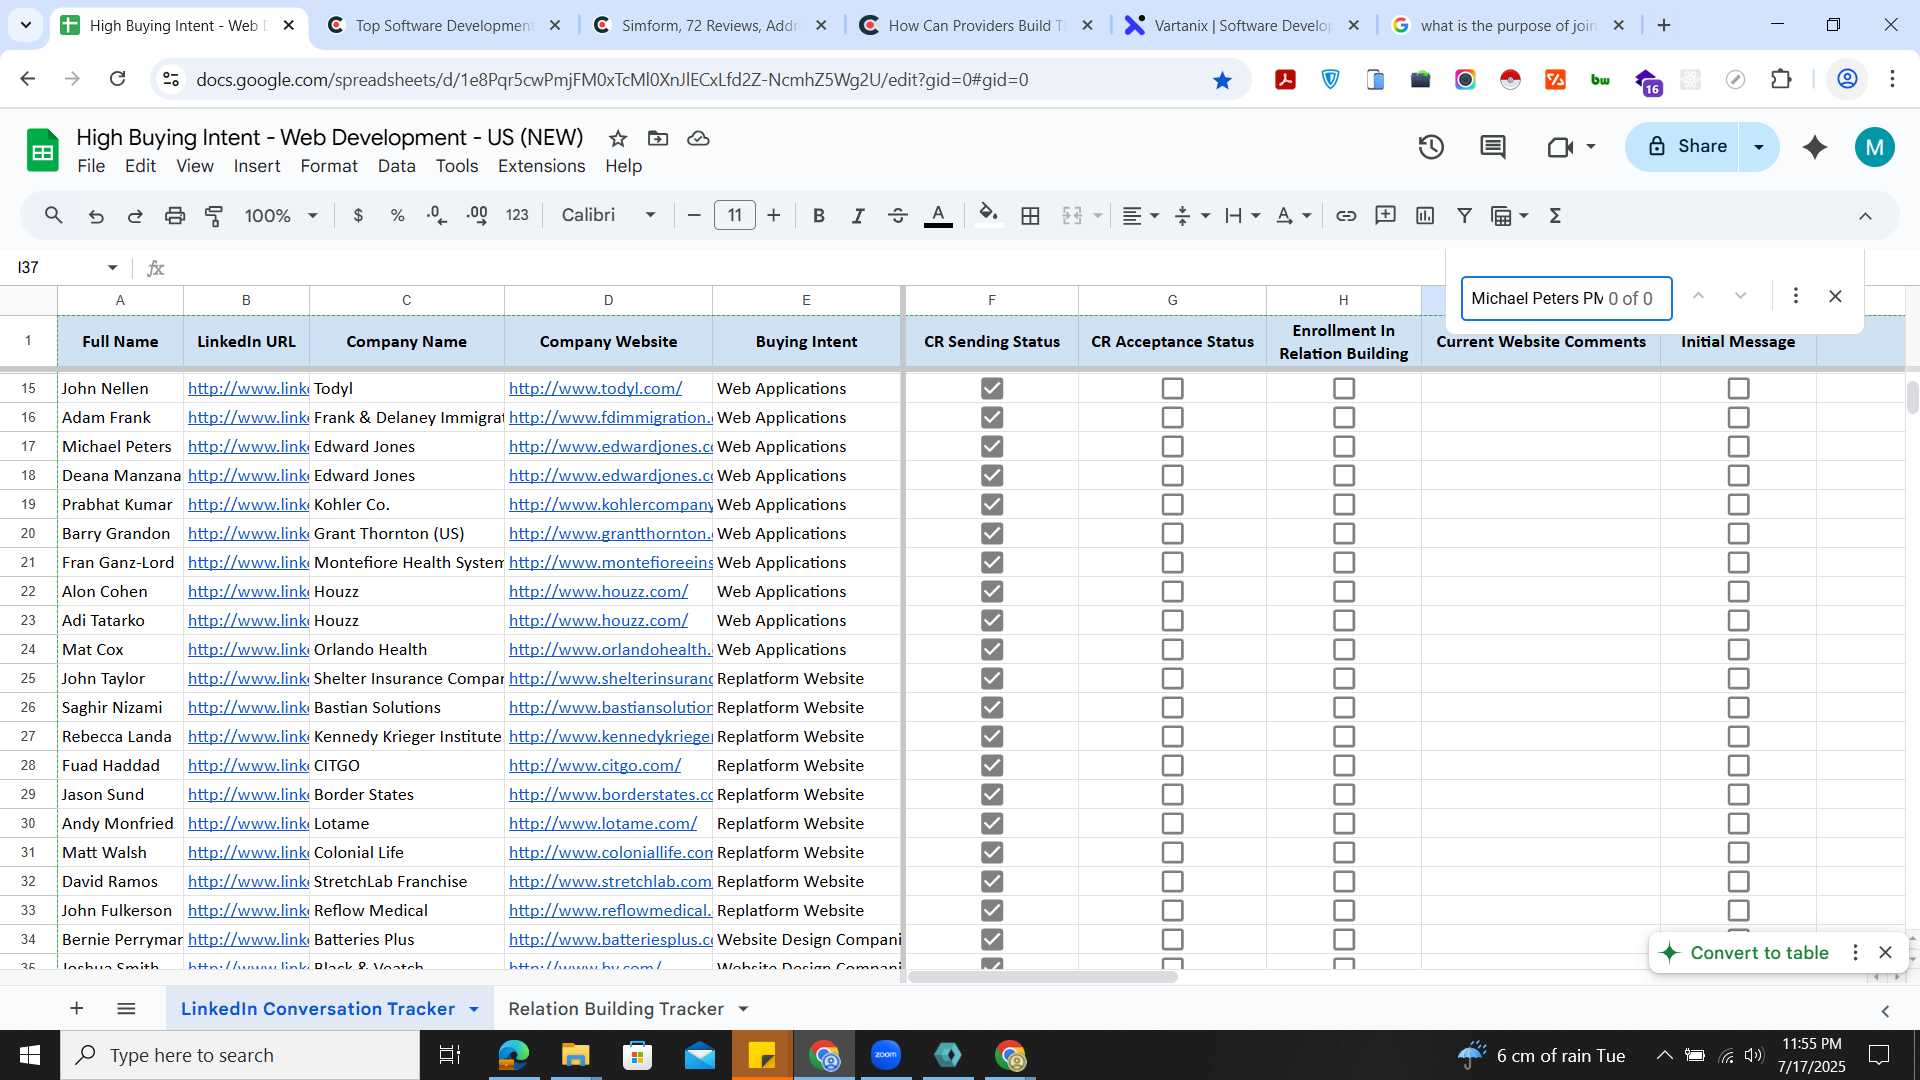Apply strikethrough formatting
This screenshot has height=1080, width=1920.
898,216
